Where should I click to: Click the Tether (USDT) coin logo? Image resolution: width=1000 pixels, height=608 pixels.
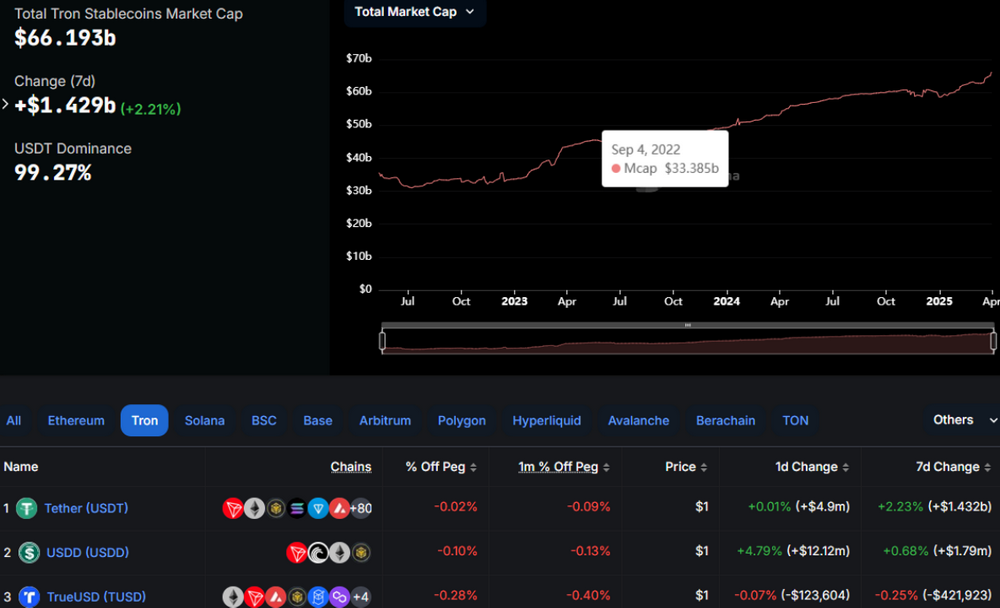coord(27,509)
